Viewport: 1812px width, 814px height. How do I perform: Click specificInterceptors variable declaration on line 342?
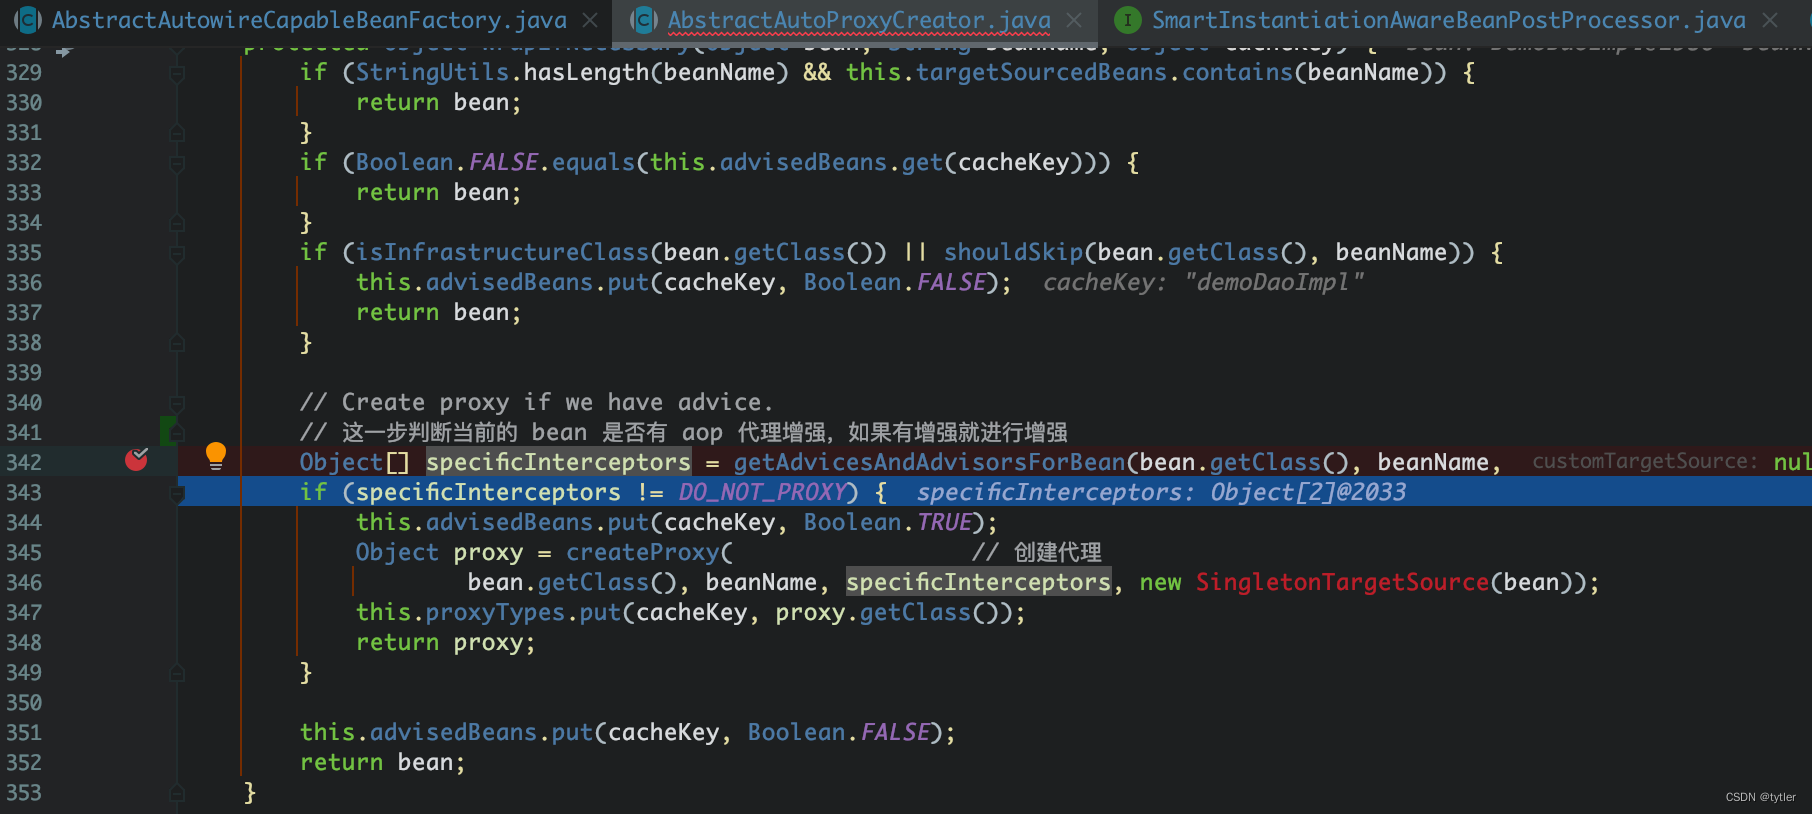coord(558,462)
